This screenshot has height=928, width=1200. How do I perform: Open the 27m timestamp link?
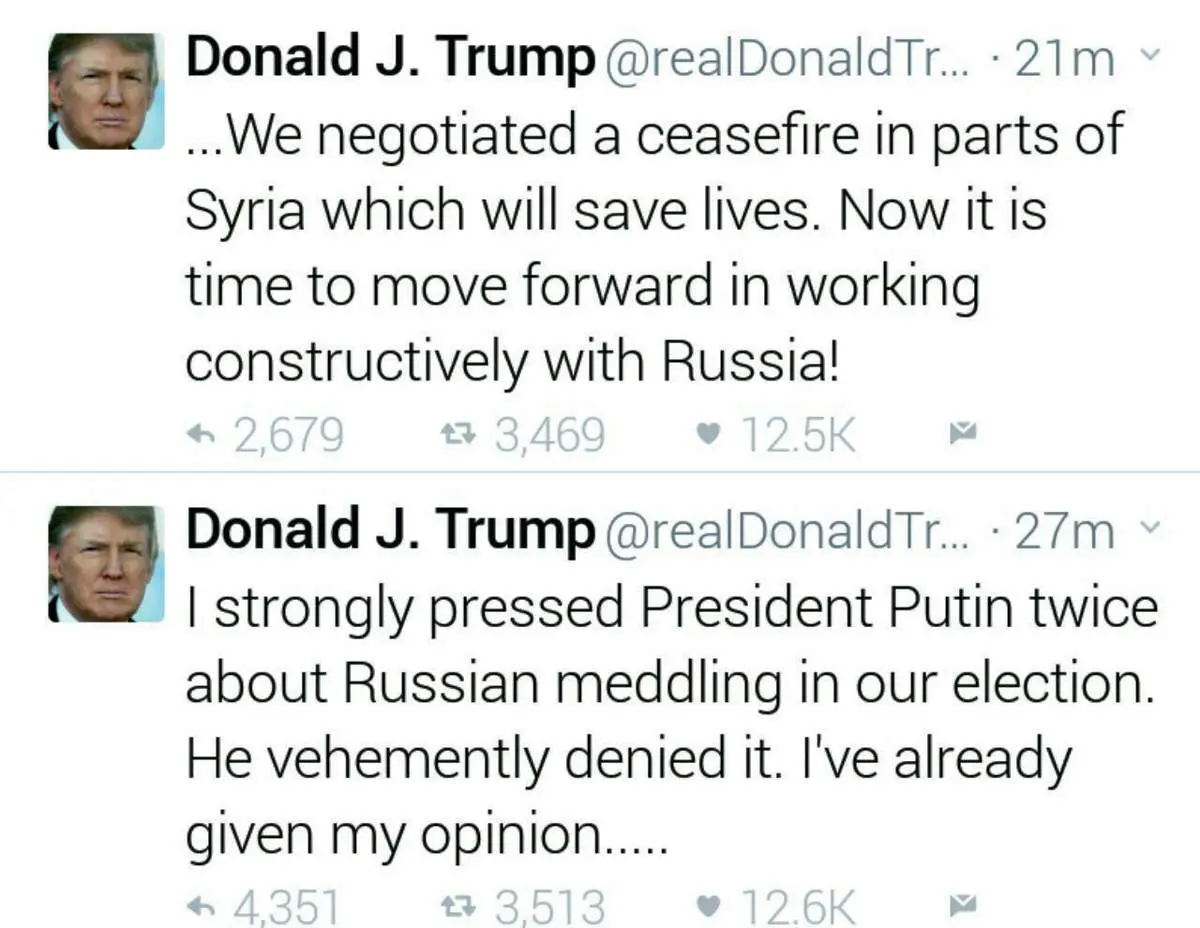(x=1064, y=532)
